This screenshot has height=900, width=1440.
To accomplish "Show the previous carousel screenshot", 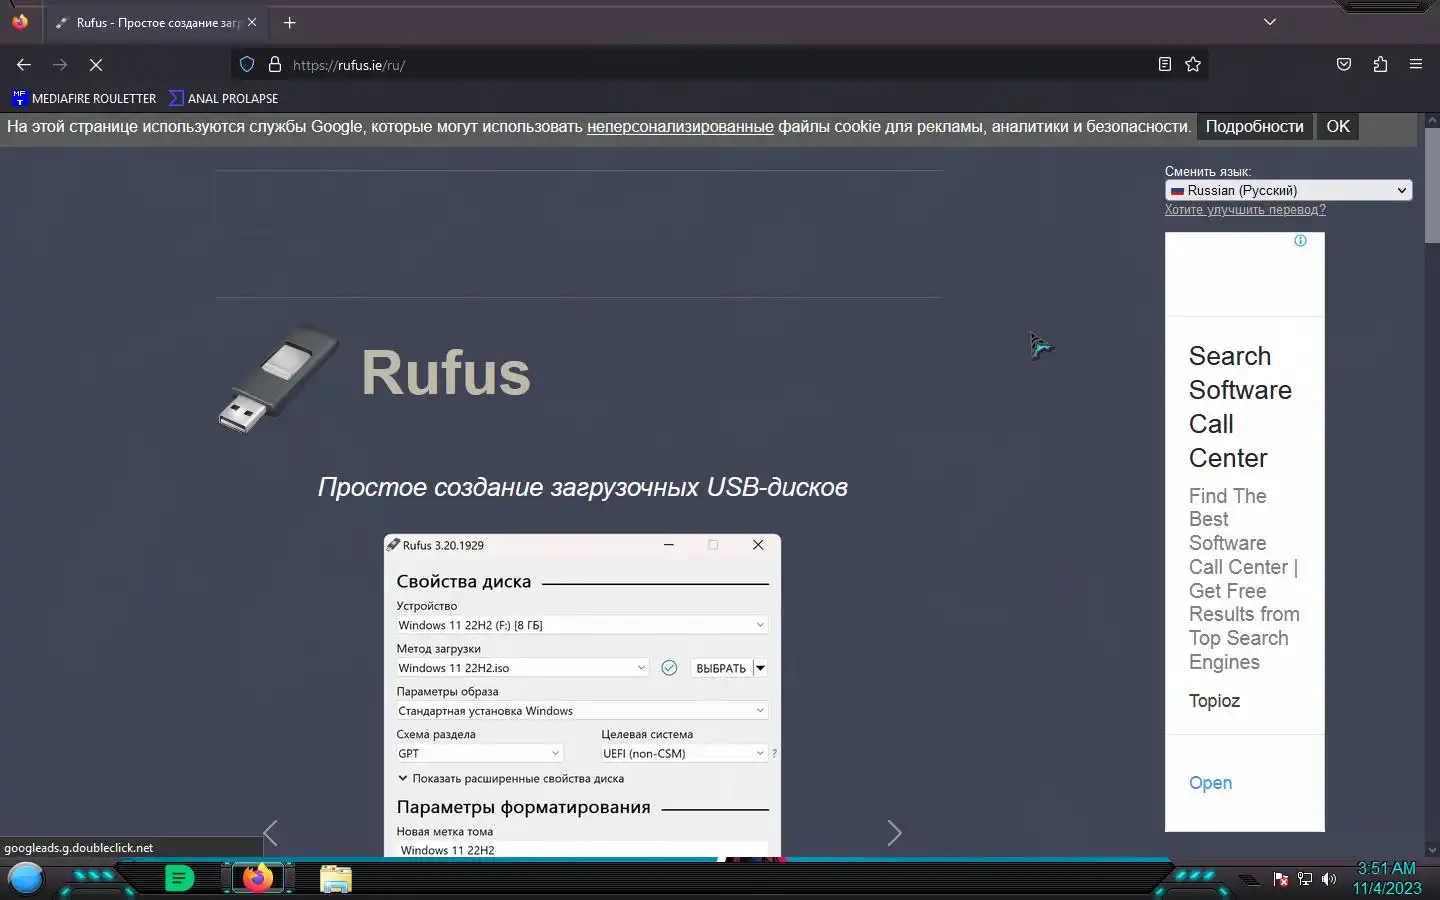I will pyautogui.click(x=270, y=833).
